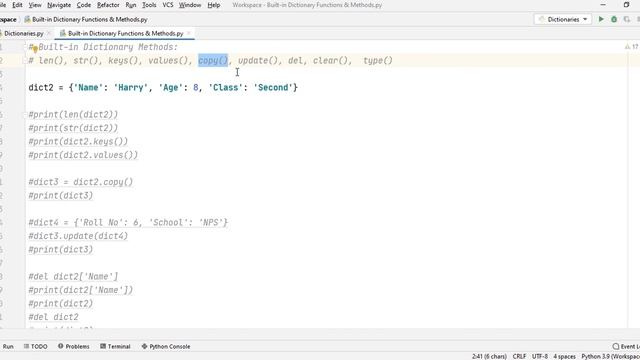Switch to the Dictionaries.py tab

click(x=24, y=33)
